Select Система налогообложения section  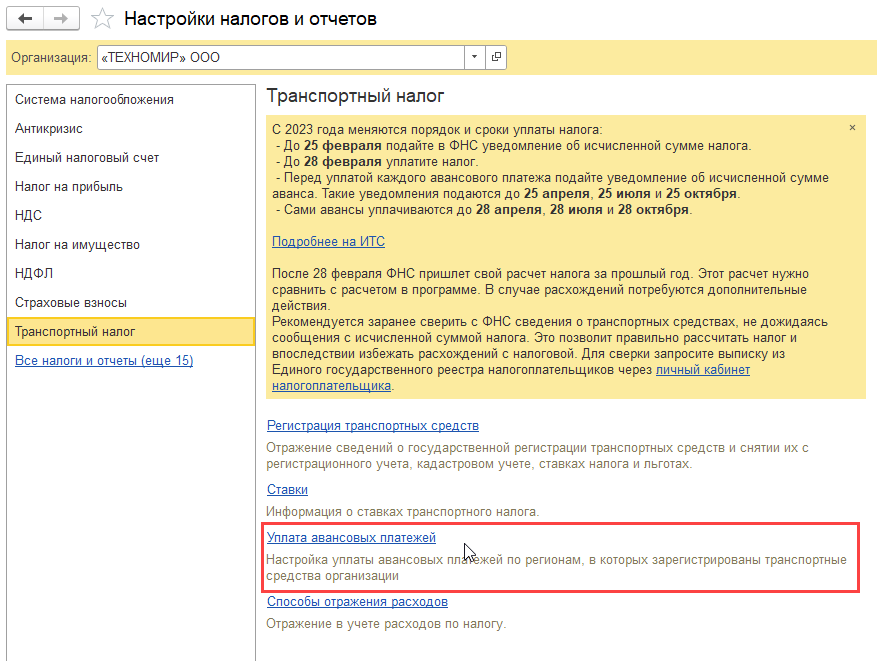coord(131,100)
